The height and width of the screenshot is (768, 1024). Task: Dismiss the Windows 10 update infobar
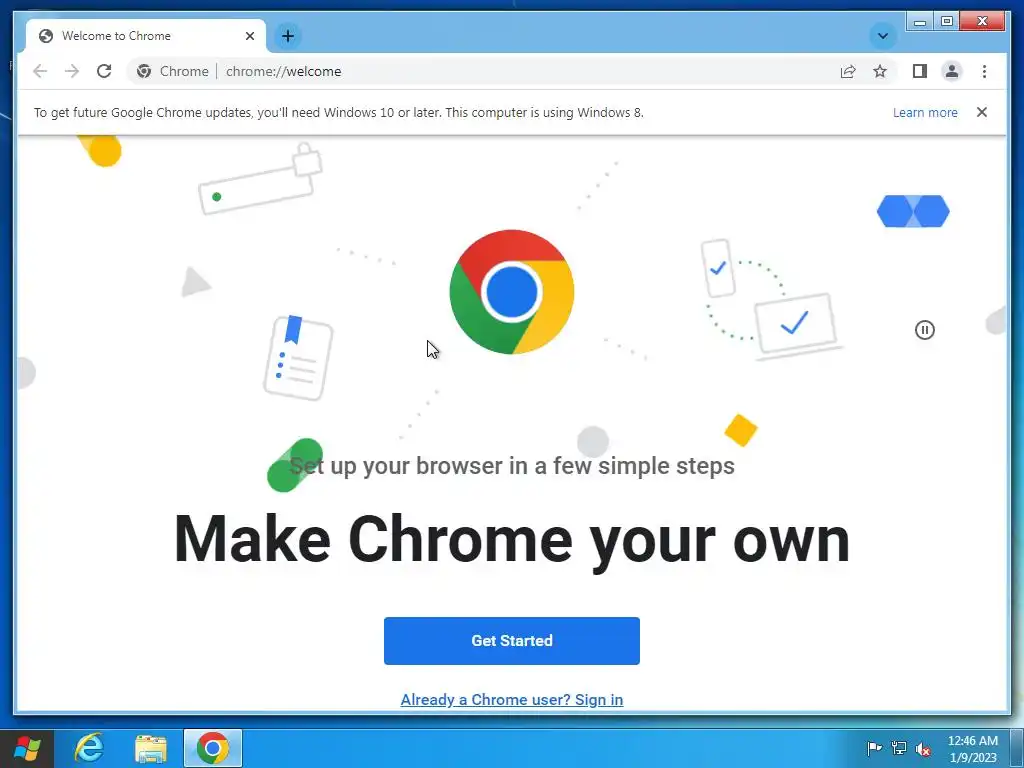(x=982, y=112)
